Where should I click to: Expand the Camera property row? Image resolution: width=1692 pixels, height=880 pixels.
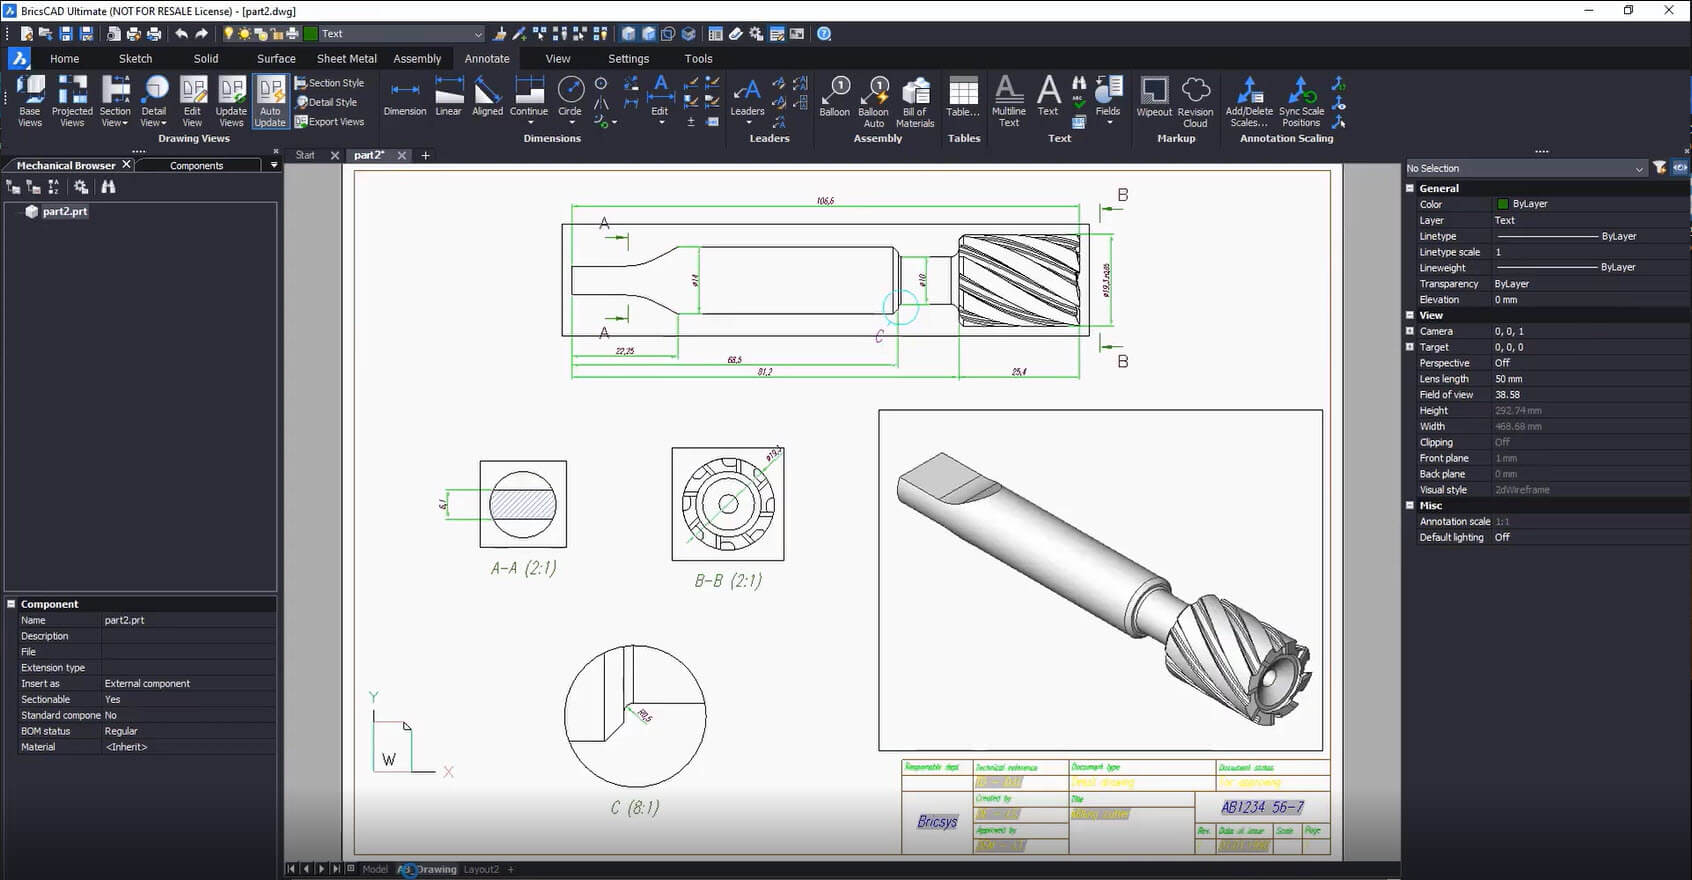point(1411,331)
